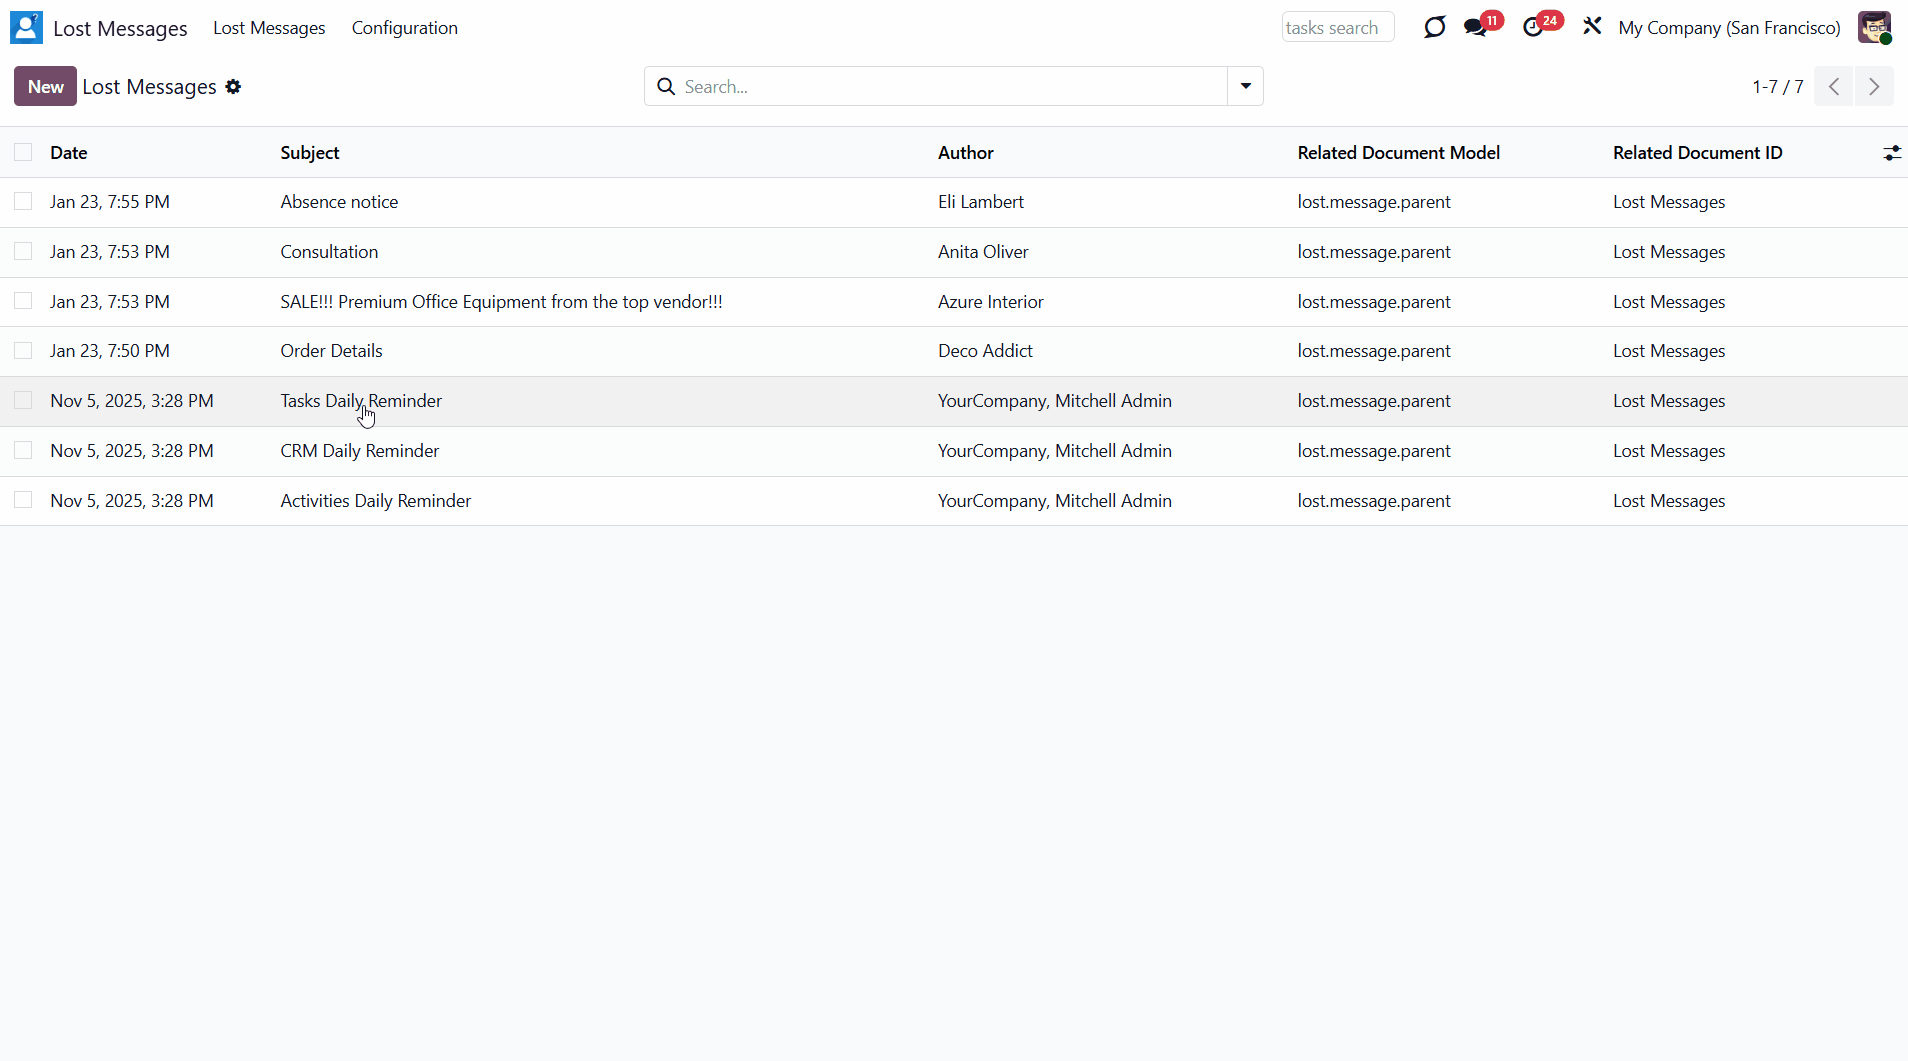Open the gear settings next to Lost Messages
The image size is (1908, 1061).
tap(233, 87)
